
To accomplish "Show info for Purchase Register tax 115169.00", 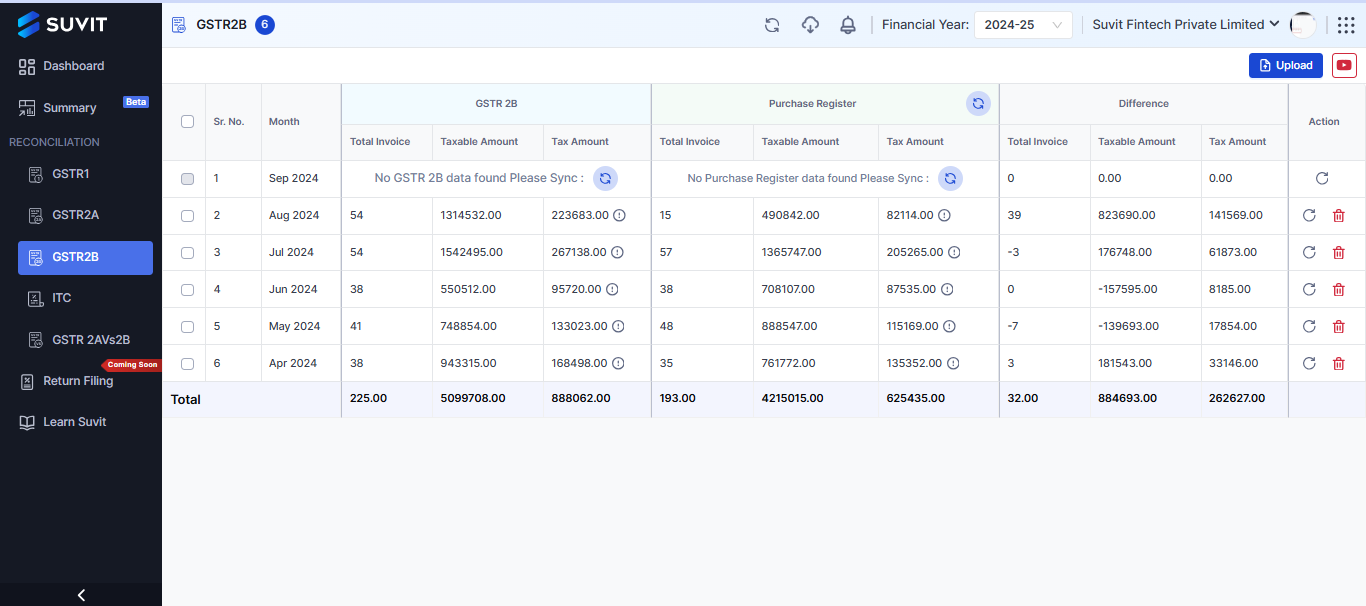I will click(x=949, y=326).
